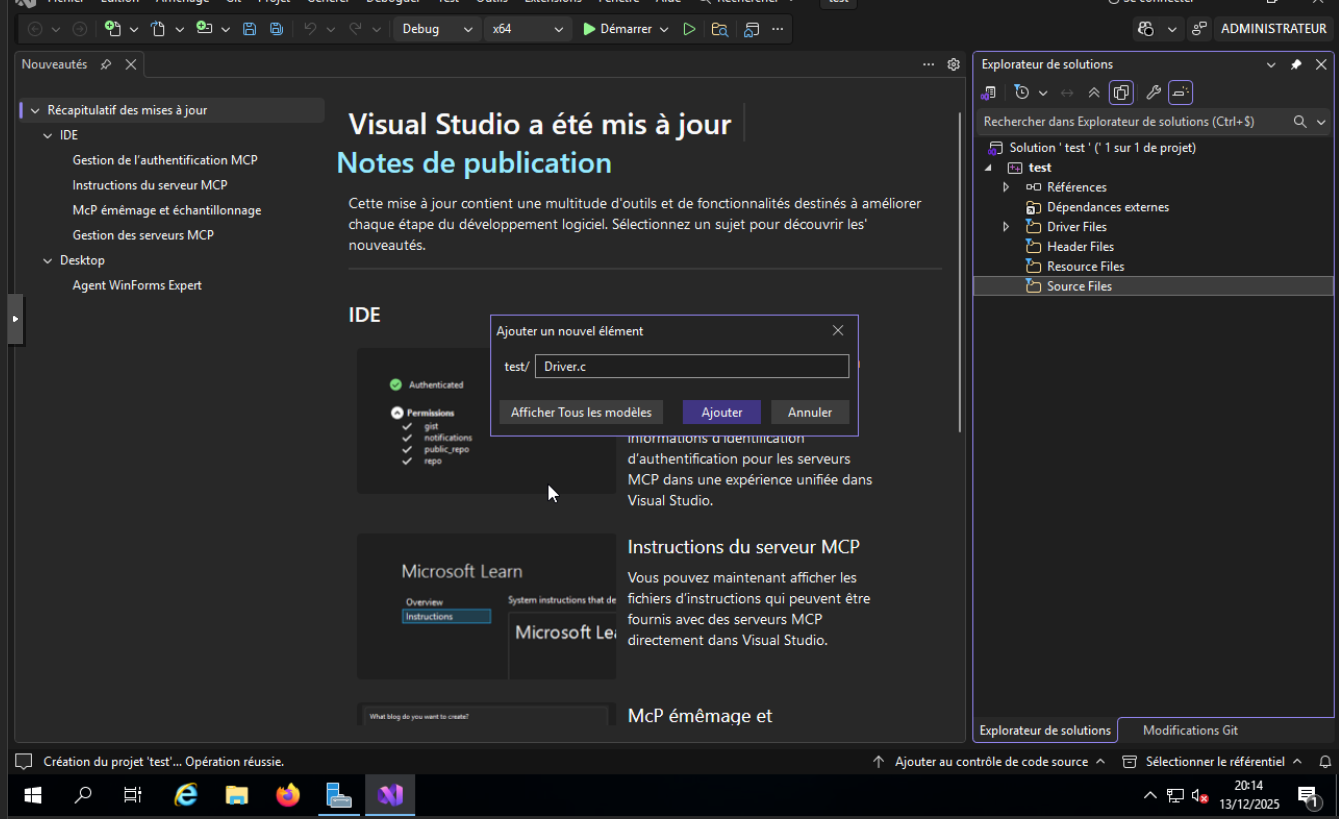Screen dimensions: 1339x819
Task: Open document tabs overflow ellipsis menu
Action: tap(929, 64)
